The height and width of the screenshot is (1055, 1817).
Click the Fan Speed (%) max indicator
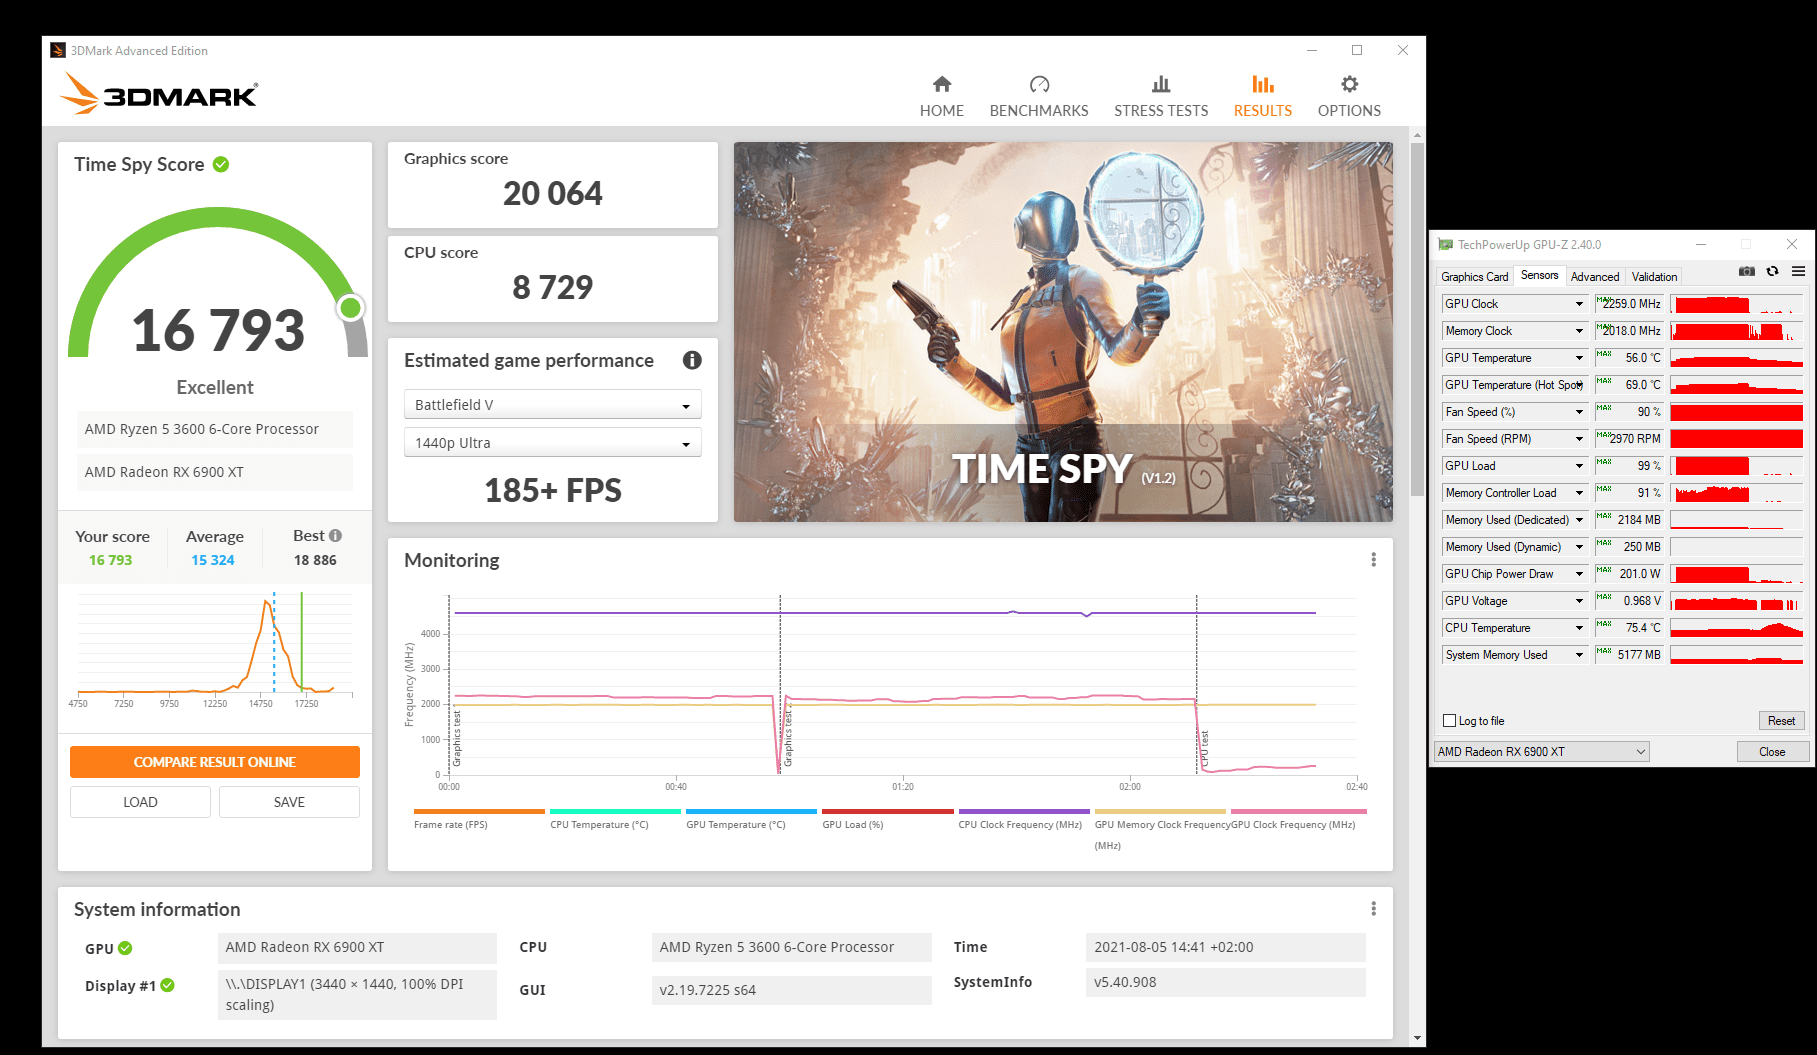coord(1604,408)
